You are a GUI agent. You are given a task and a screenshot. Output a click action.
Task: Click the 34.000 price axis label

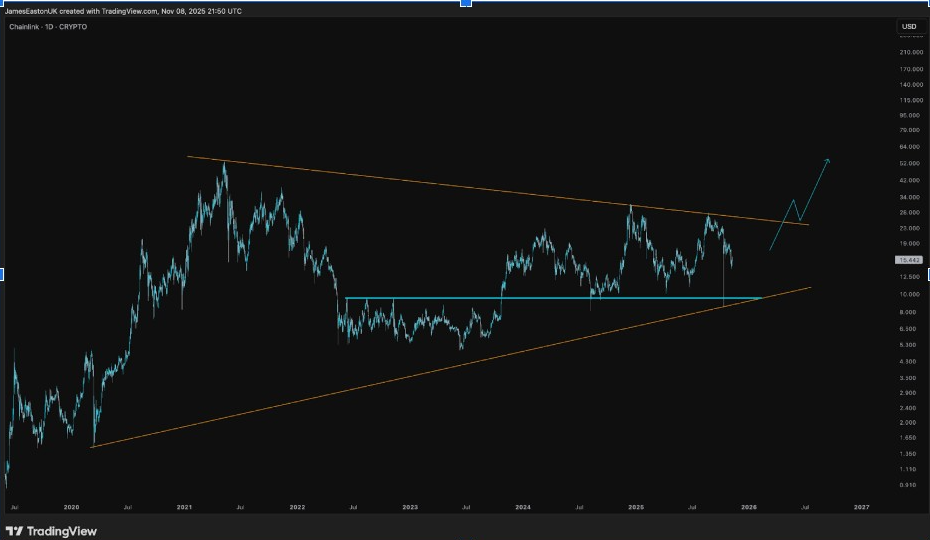(911, 197)
